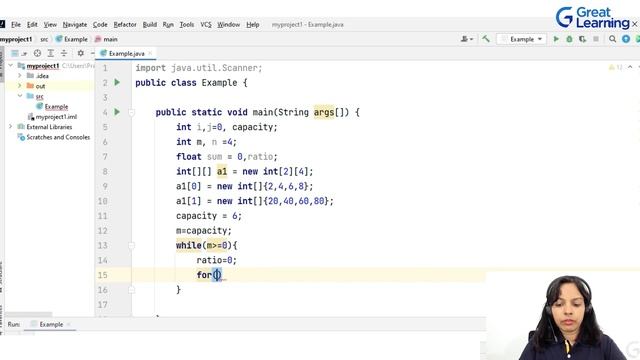640x360 pixels.
Task: Click the a1 variable on line 8
Action: [222, 171]
